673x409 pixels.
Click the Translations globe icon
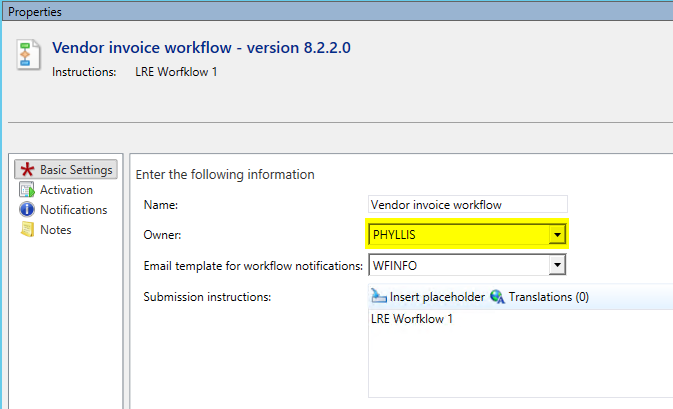497,297
